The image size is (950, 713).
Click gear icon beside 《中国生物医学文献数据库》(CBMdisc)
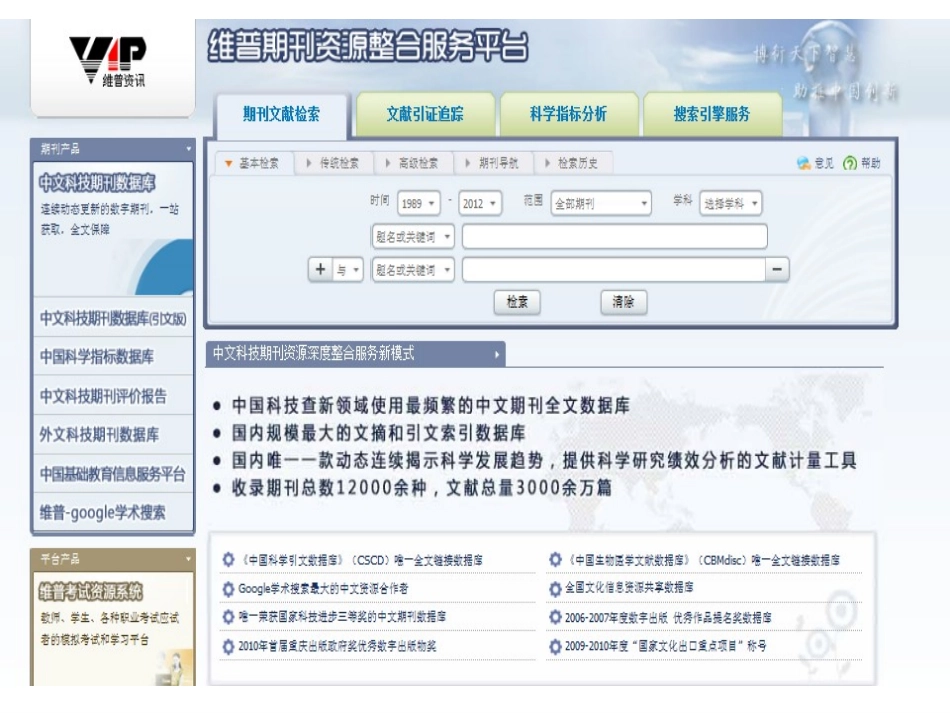click(555, 560)
